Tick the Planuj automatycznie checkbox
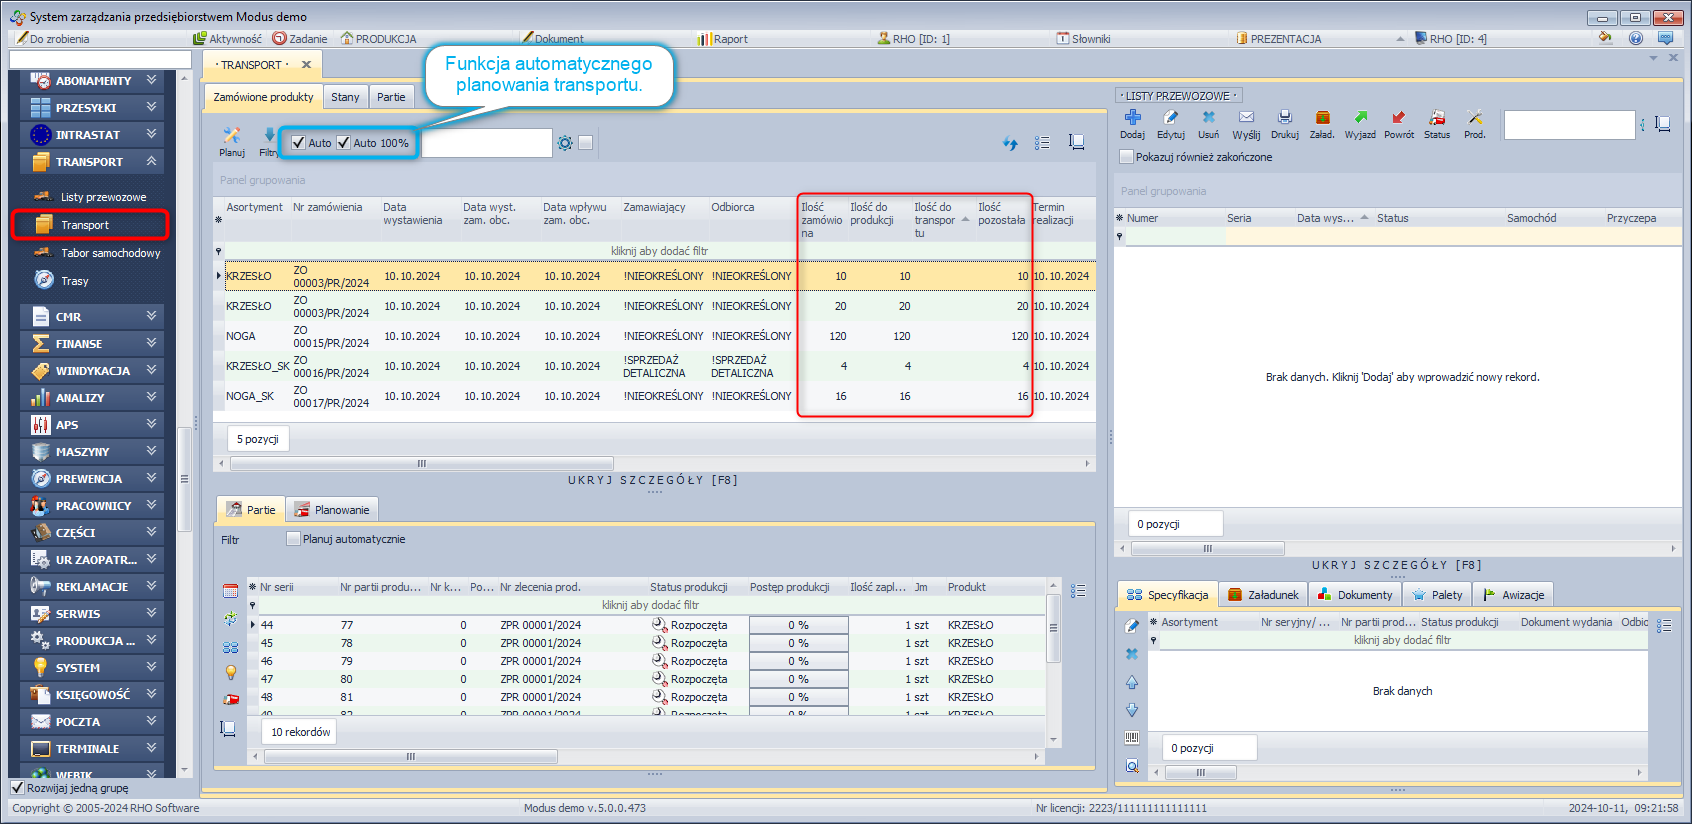1692x824 pixels. (x=293, y=539)
